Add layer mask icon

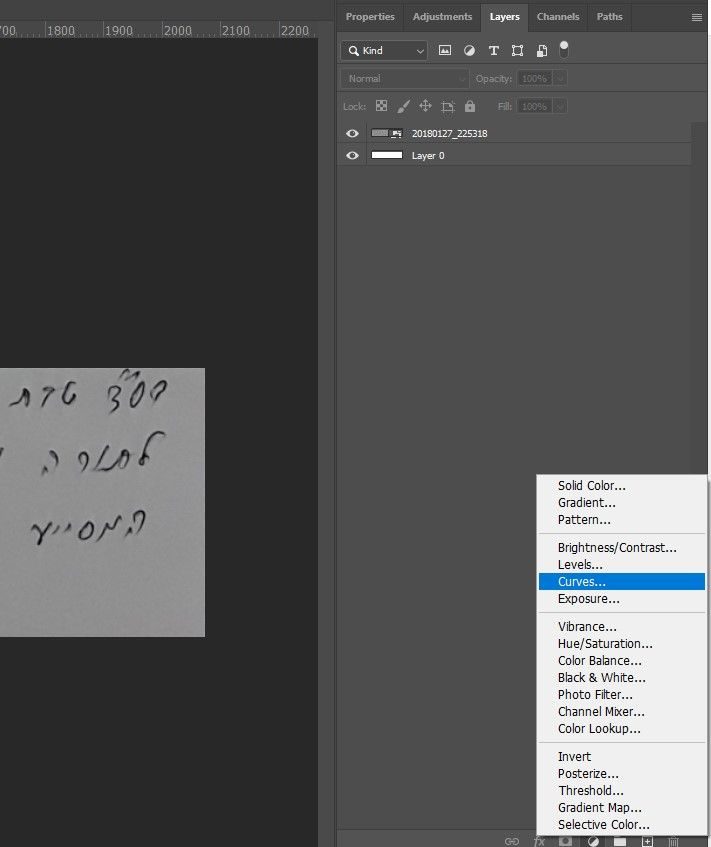click(x=565, y=841)
